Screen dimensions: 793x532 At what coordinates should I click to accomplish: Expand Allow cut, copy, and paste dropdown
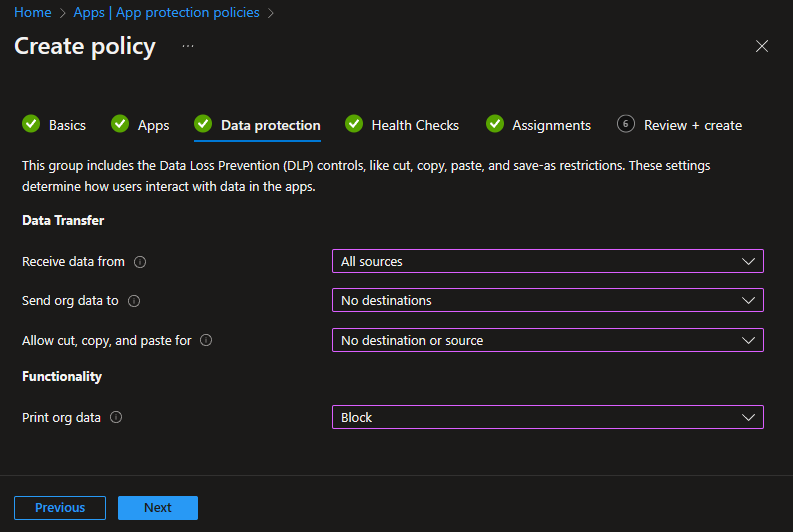[x=547, y=341]
